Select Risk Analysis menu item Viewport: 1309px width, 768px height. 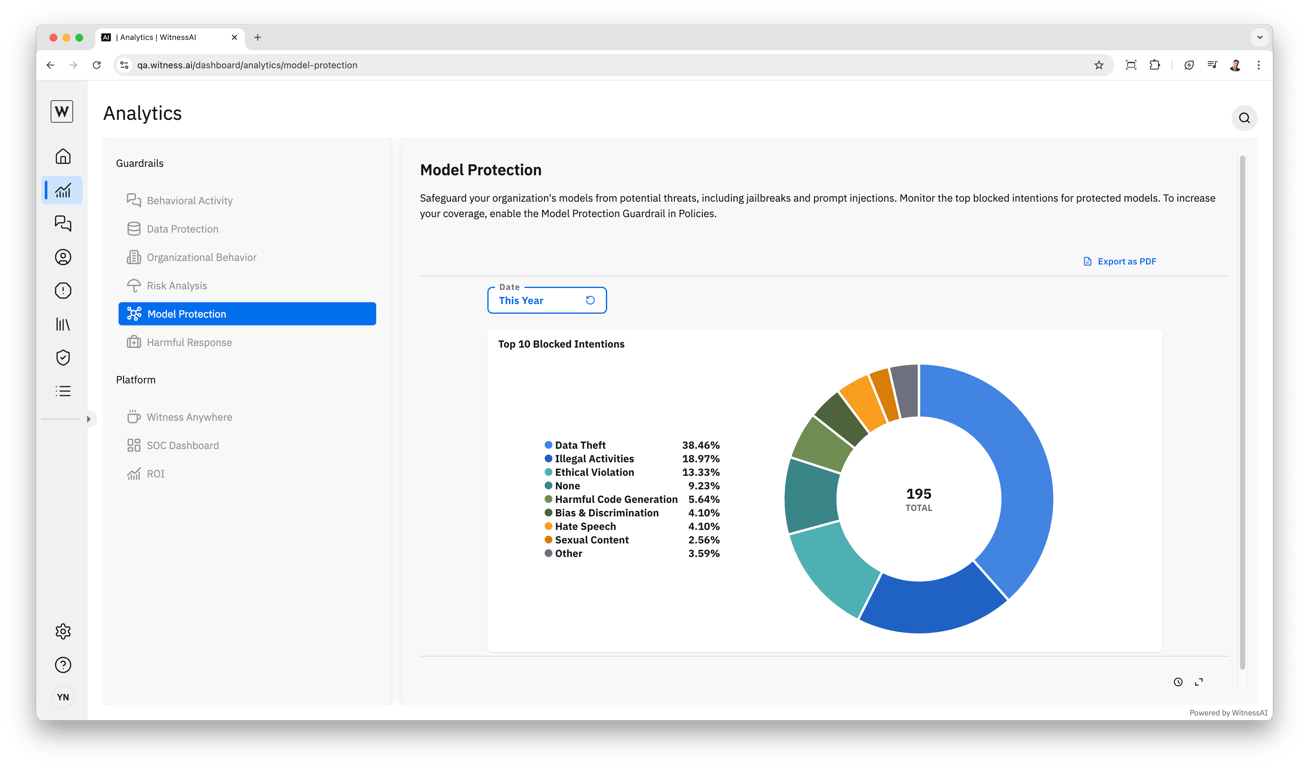click(x=247, y=286)
